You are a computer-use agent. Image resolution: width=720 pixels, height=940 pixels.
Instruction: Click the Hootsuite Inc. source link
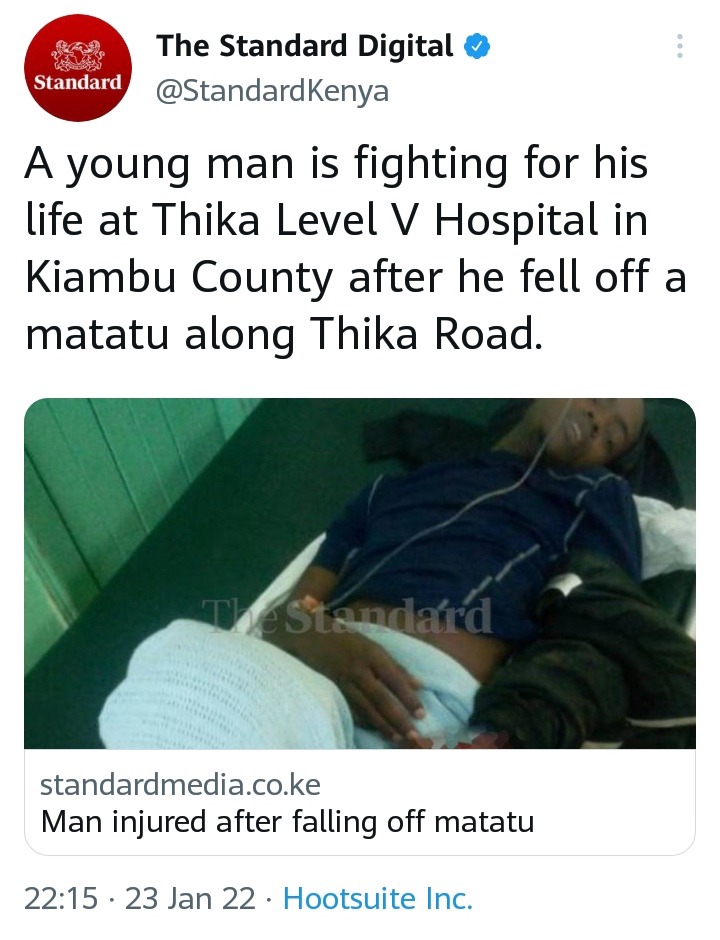[378, 898]
